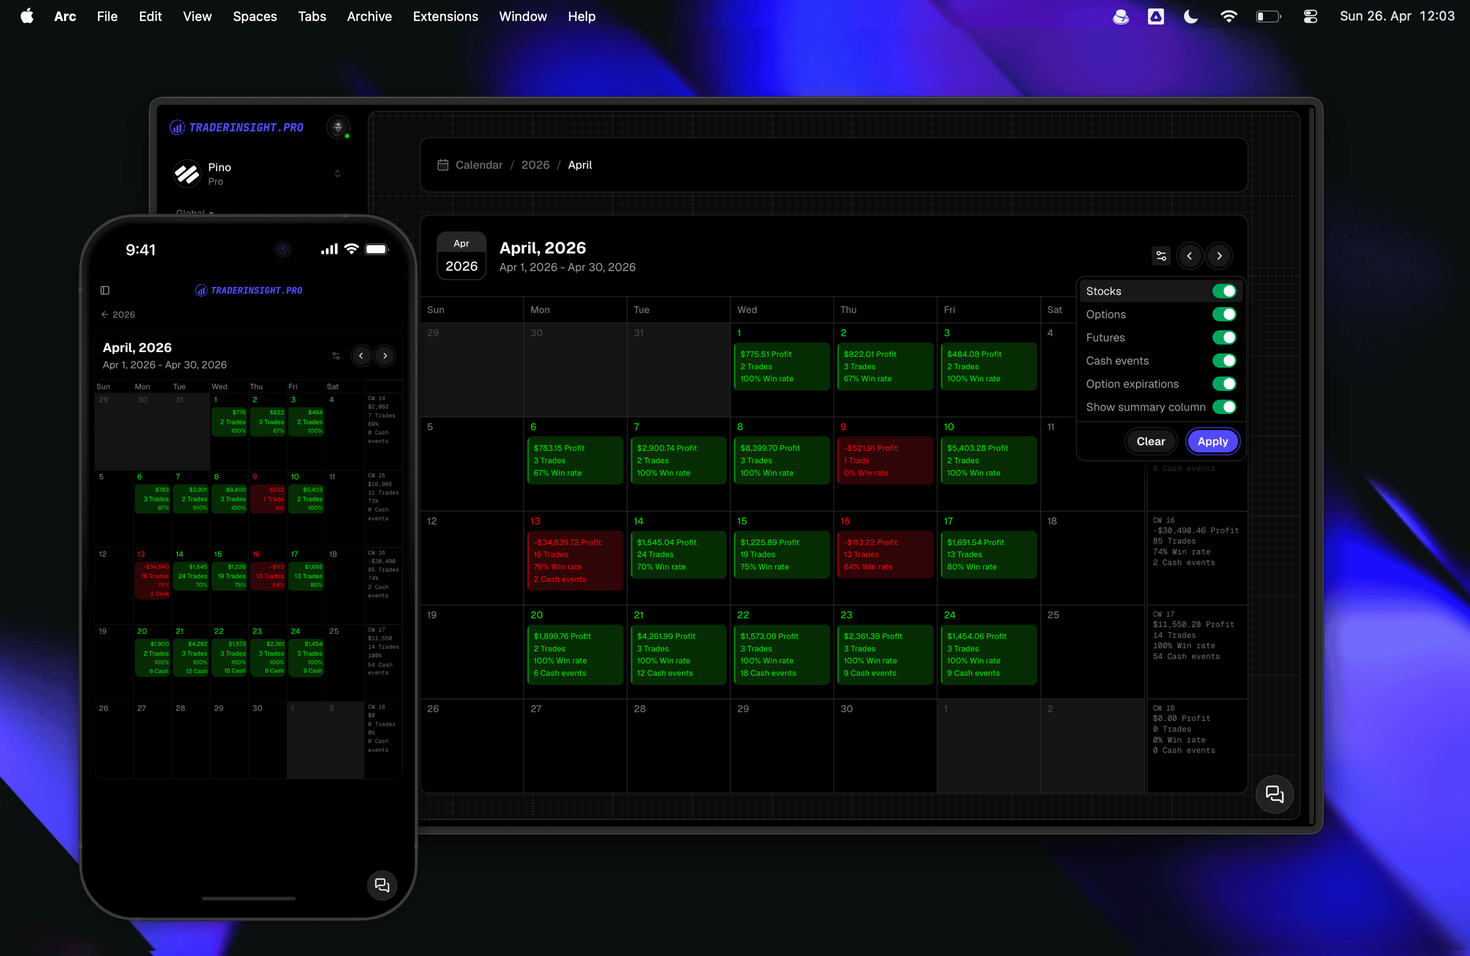Select the April 13 cell showing a loss
The width and height of the screenshot is (1470, 956).
click(575, 560)
